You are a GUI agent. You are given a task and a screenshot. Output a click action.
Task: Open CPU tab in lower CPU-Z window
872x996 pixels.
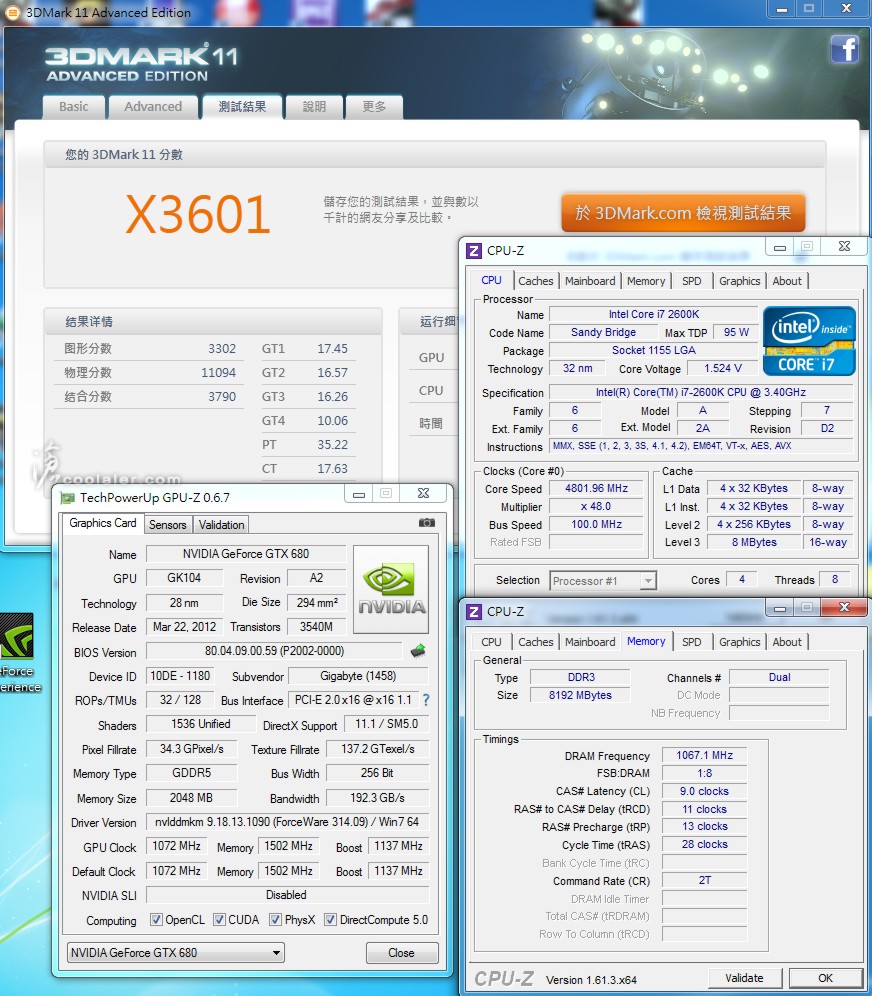pos(491,642)
